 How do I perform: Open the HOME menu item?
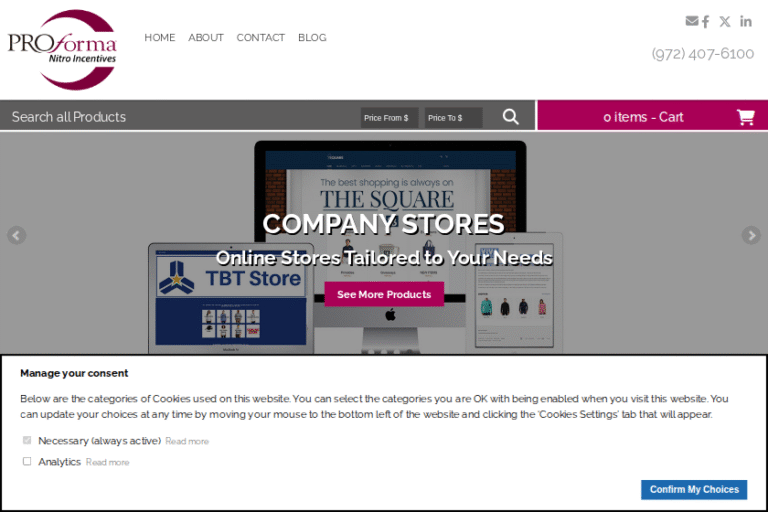160,38
